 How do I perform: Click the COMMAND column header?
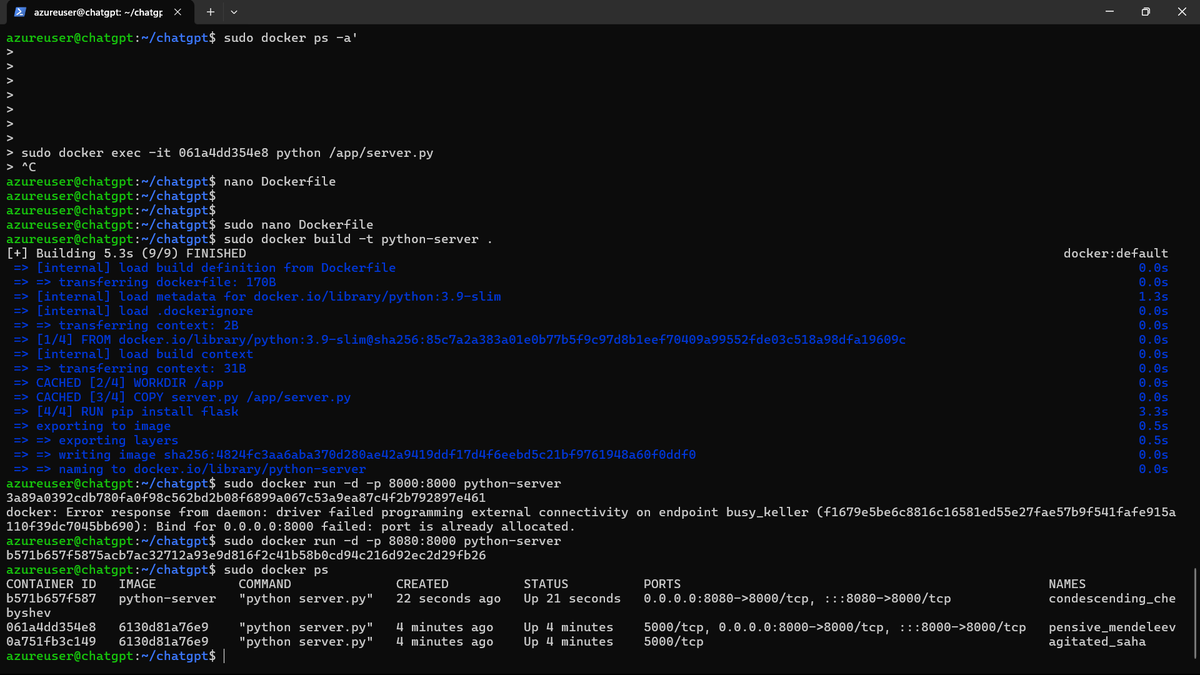265,584
